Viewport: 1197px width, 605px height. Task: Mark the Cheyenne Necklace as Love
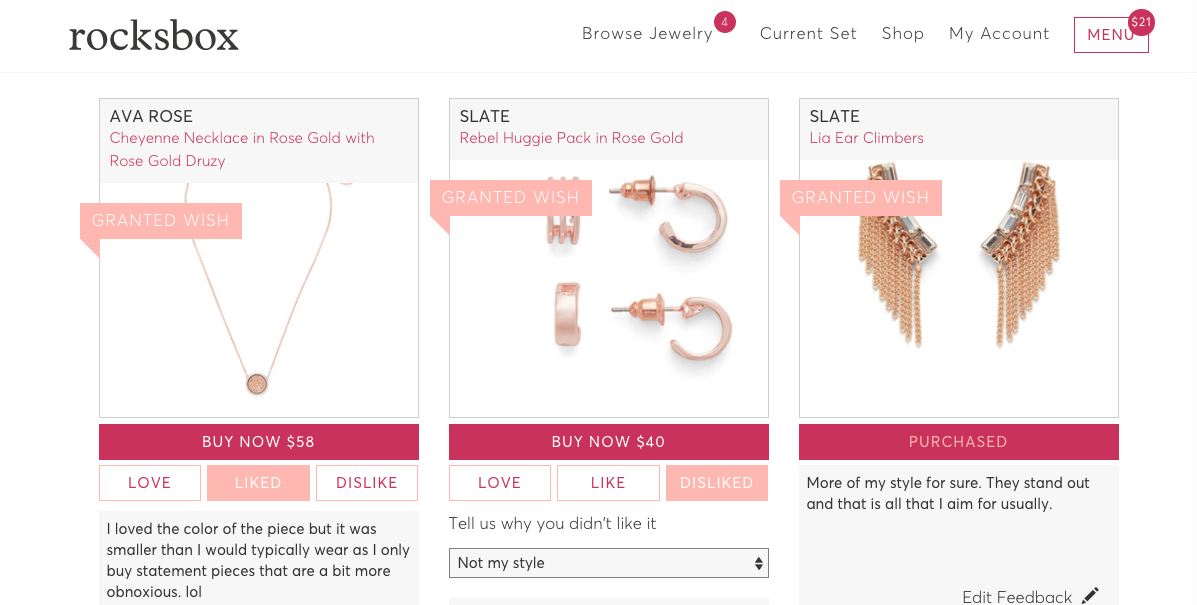point(150,483)
